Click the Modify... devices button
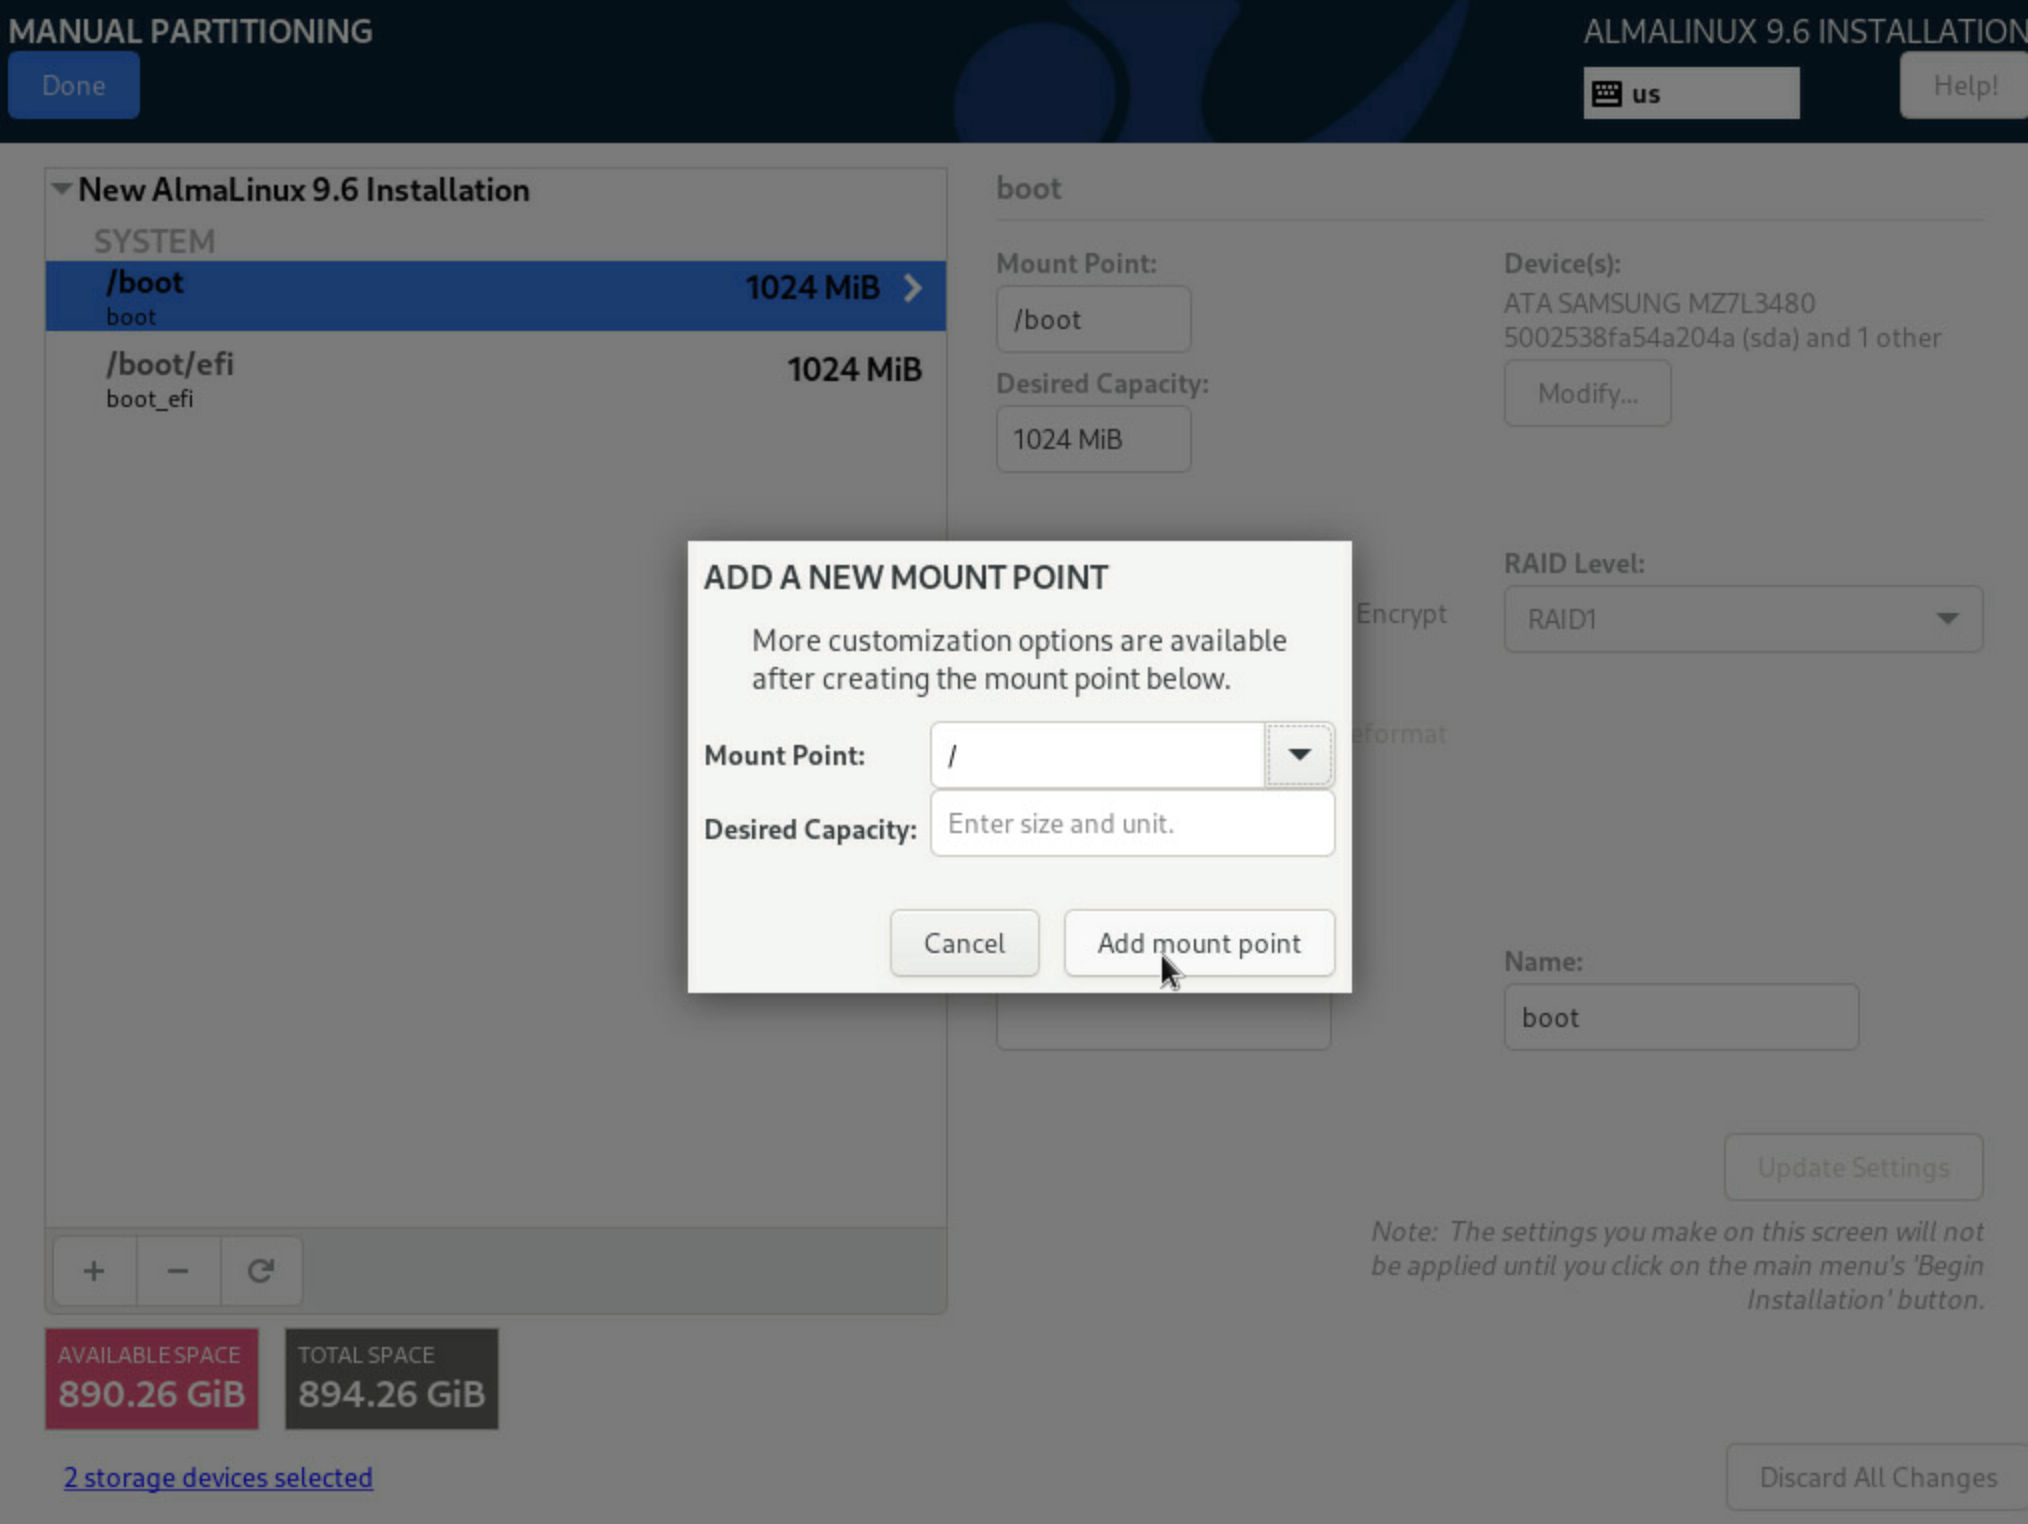The image size is (2028, 1524). 1587,393
